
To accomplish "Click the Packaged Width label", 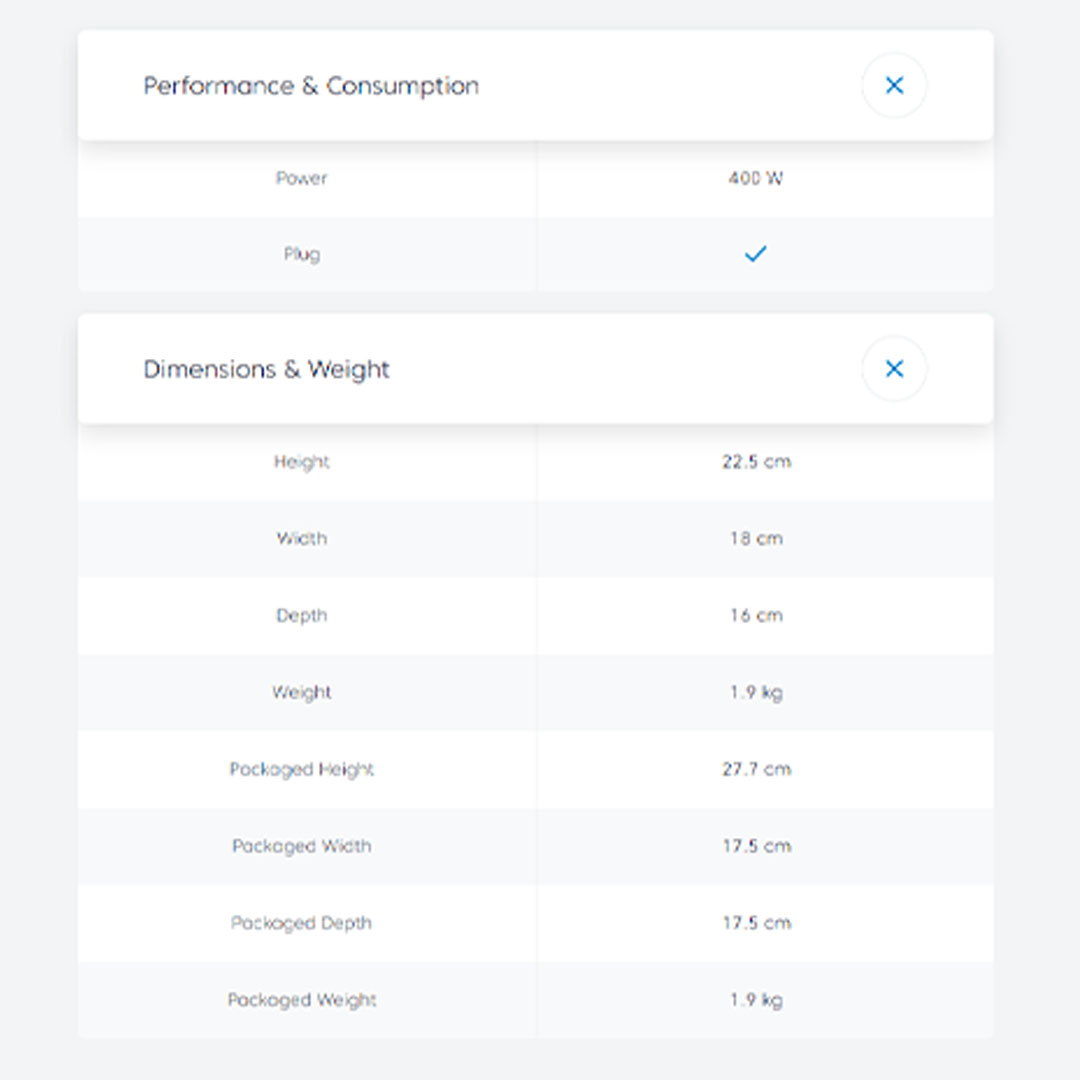I will [x=301, y=846].
